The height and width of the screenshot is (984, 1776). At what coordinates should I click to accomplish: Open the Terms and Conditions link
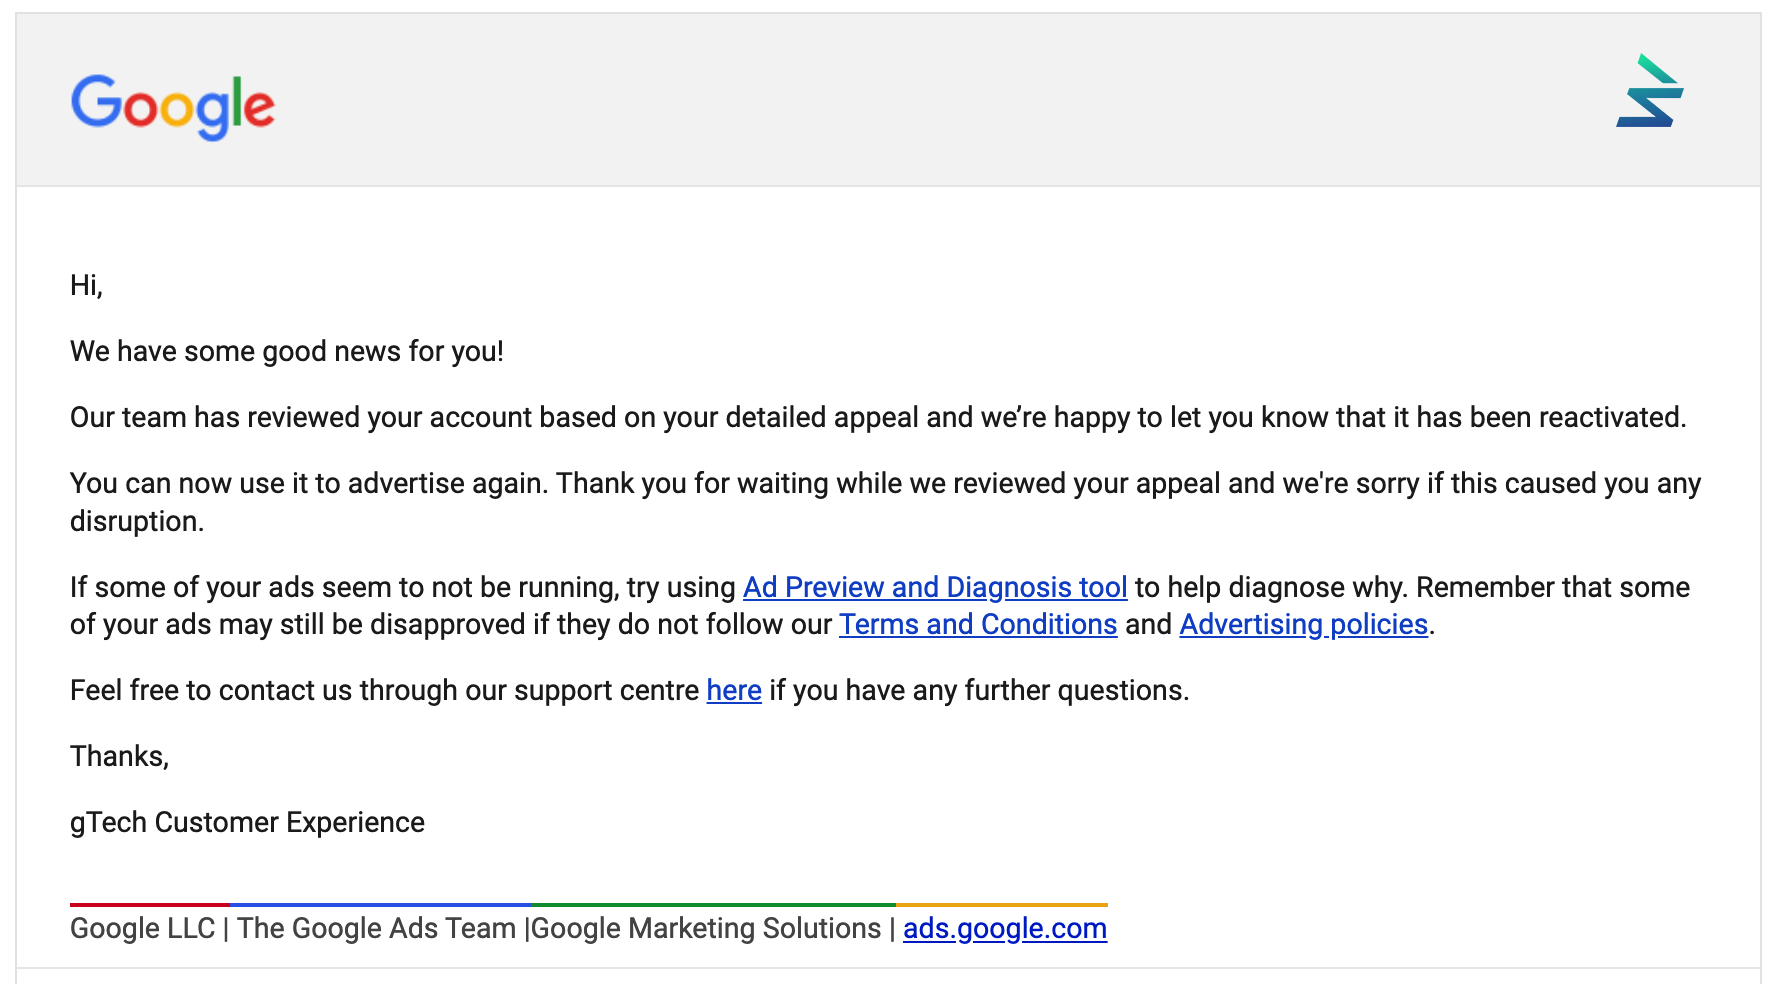pos(977,624)
